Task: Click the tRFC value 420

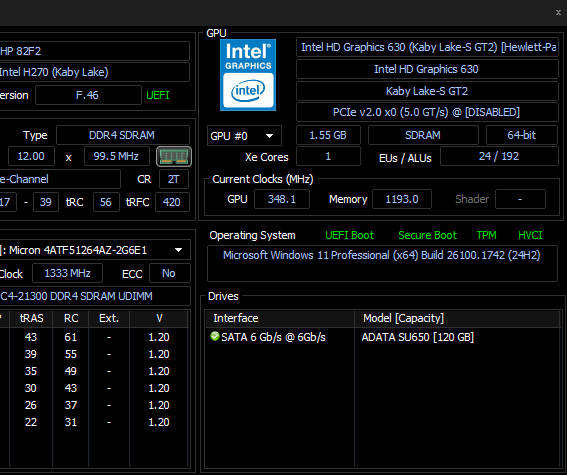Action: click(172, 202)
